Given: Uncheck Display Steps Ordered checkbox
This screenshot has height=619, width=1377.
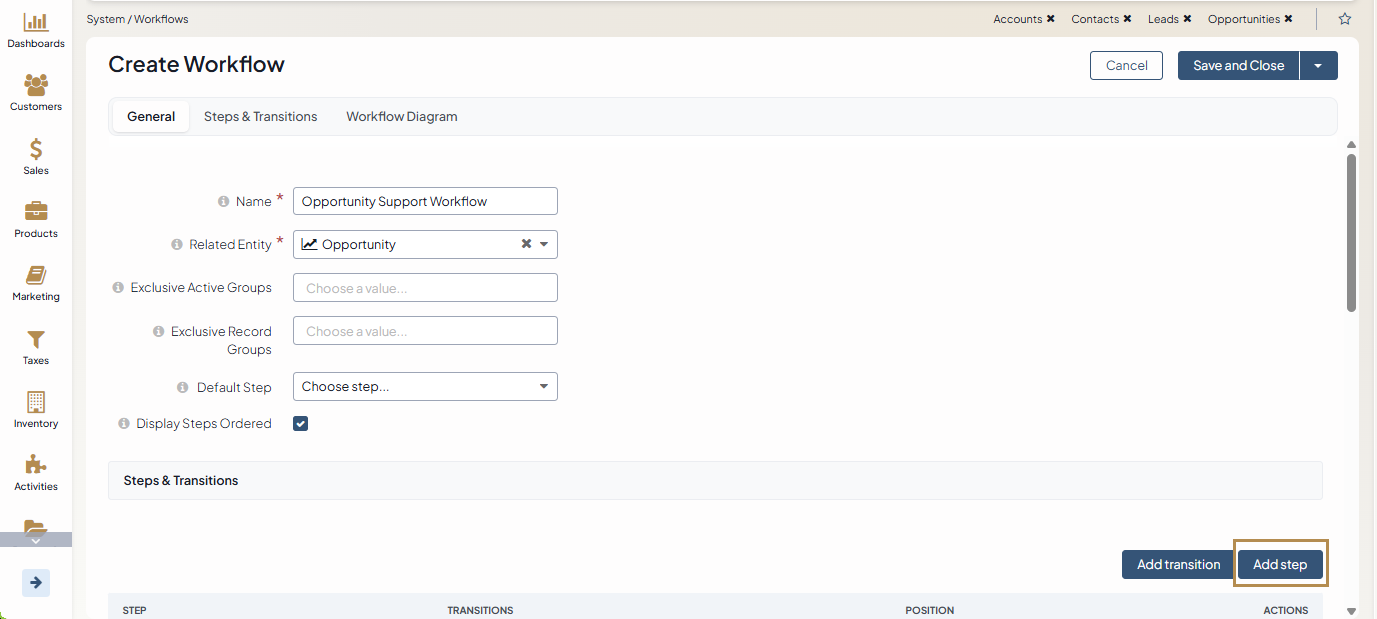Looking at the screenshot, I should point(301,424).
